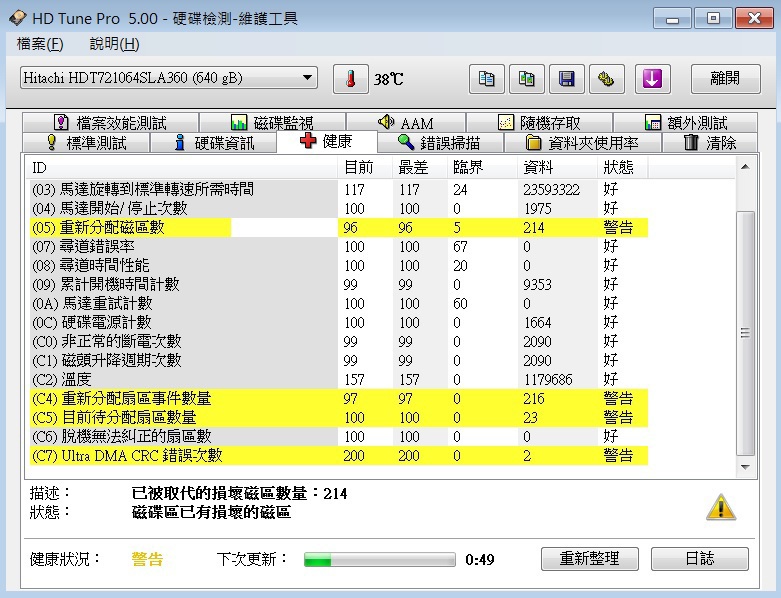Click the ID column header

(183, 168)
